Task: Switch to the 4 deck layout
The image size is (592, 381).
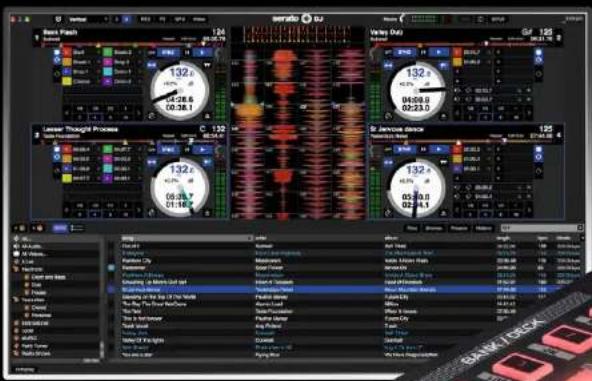Action: click(127, 19)
